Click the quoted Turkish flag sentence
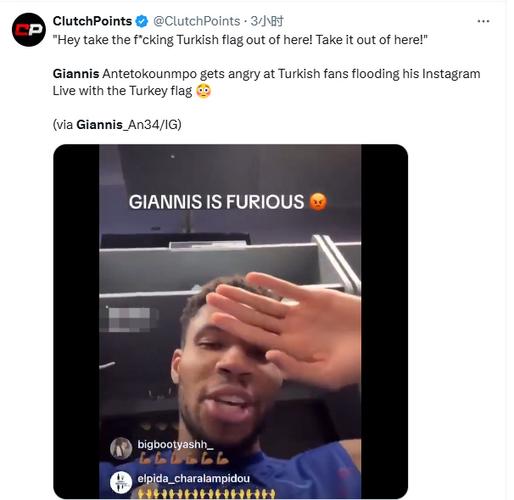This screenshot has height=500, width=514. click(x=240, y=40)
